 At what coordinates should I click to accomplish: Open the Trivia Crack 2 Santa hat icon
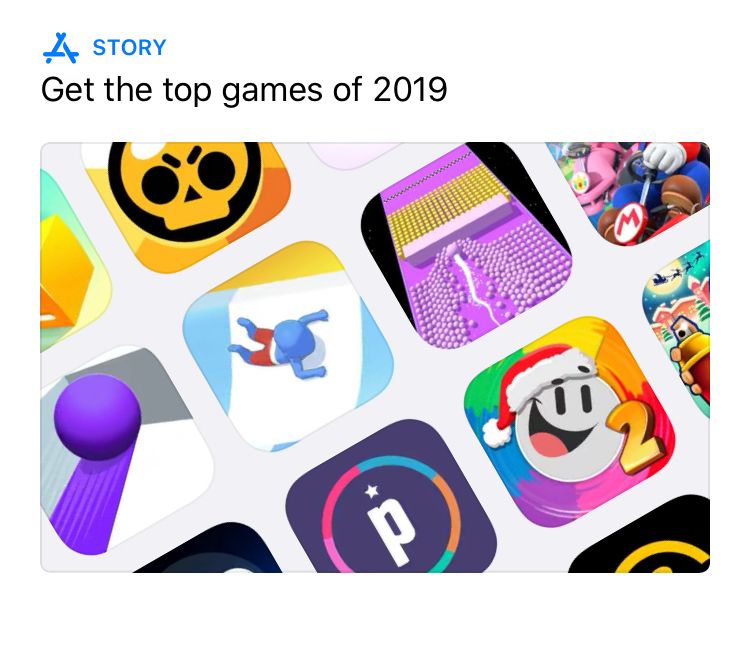(569, 422)
